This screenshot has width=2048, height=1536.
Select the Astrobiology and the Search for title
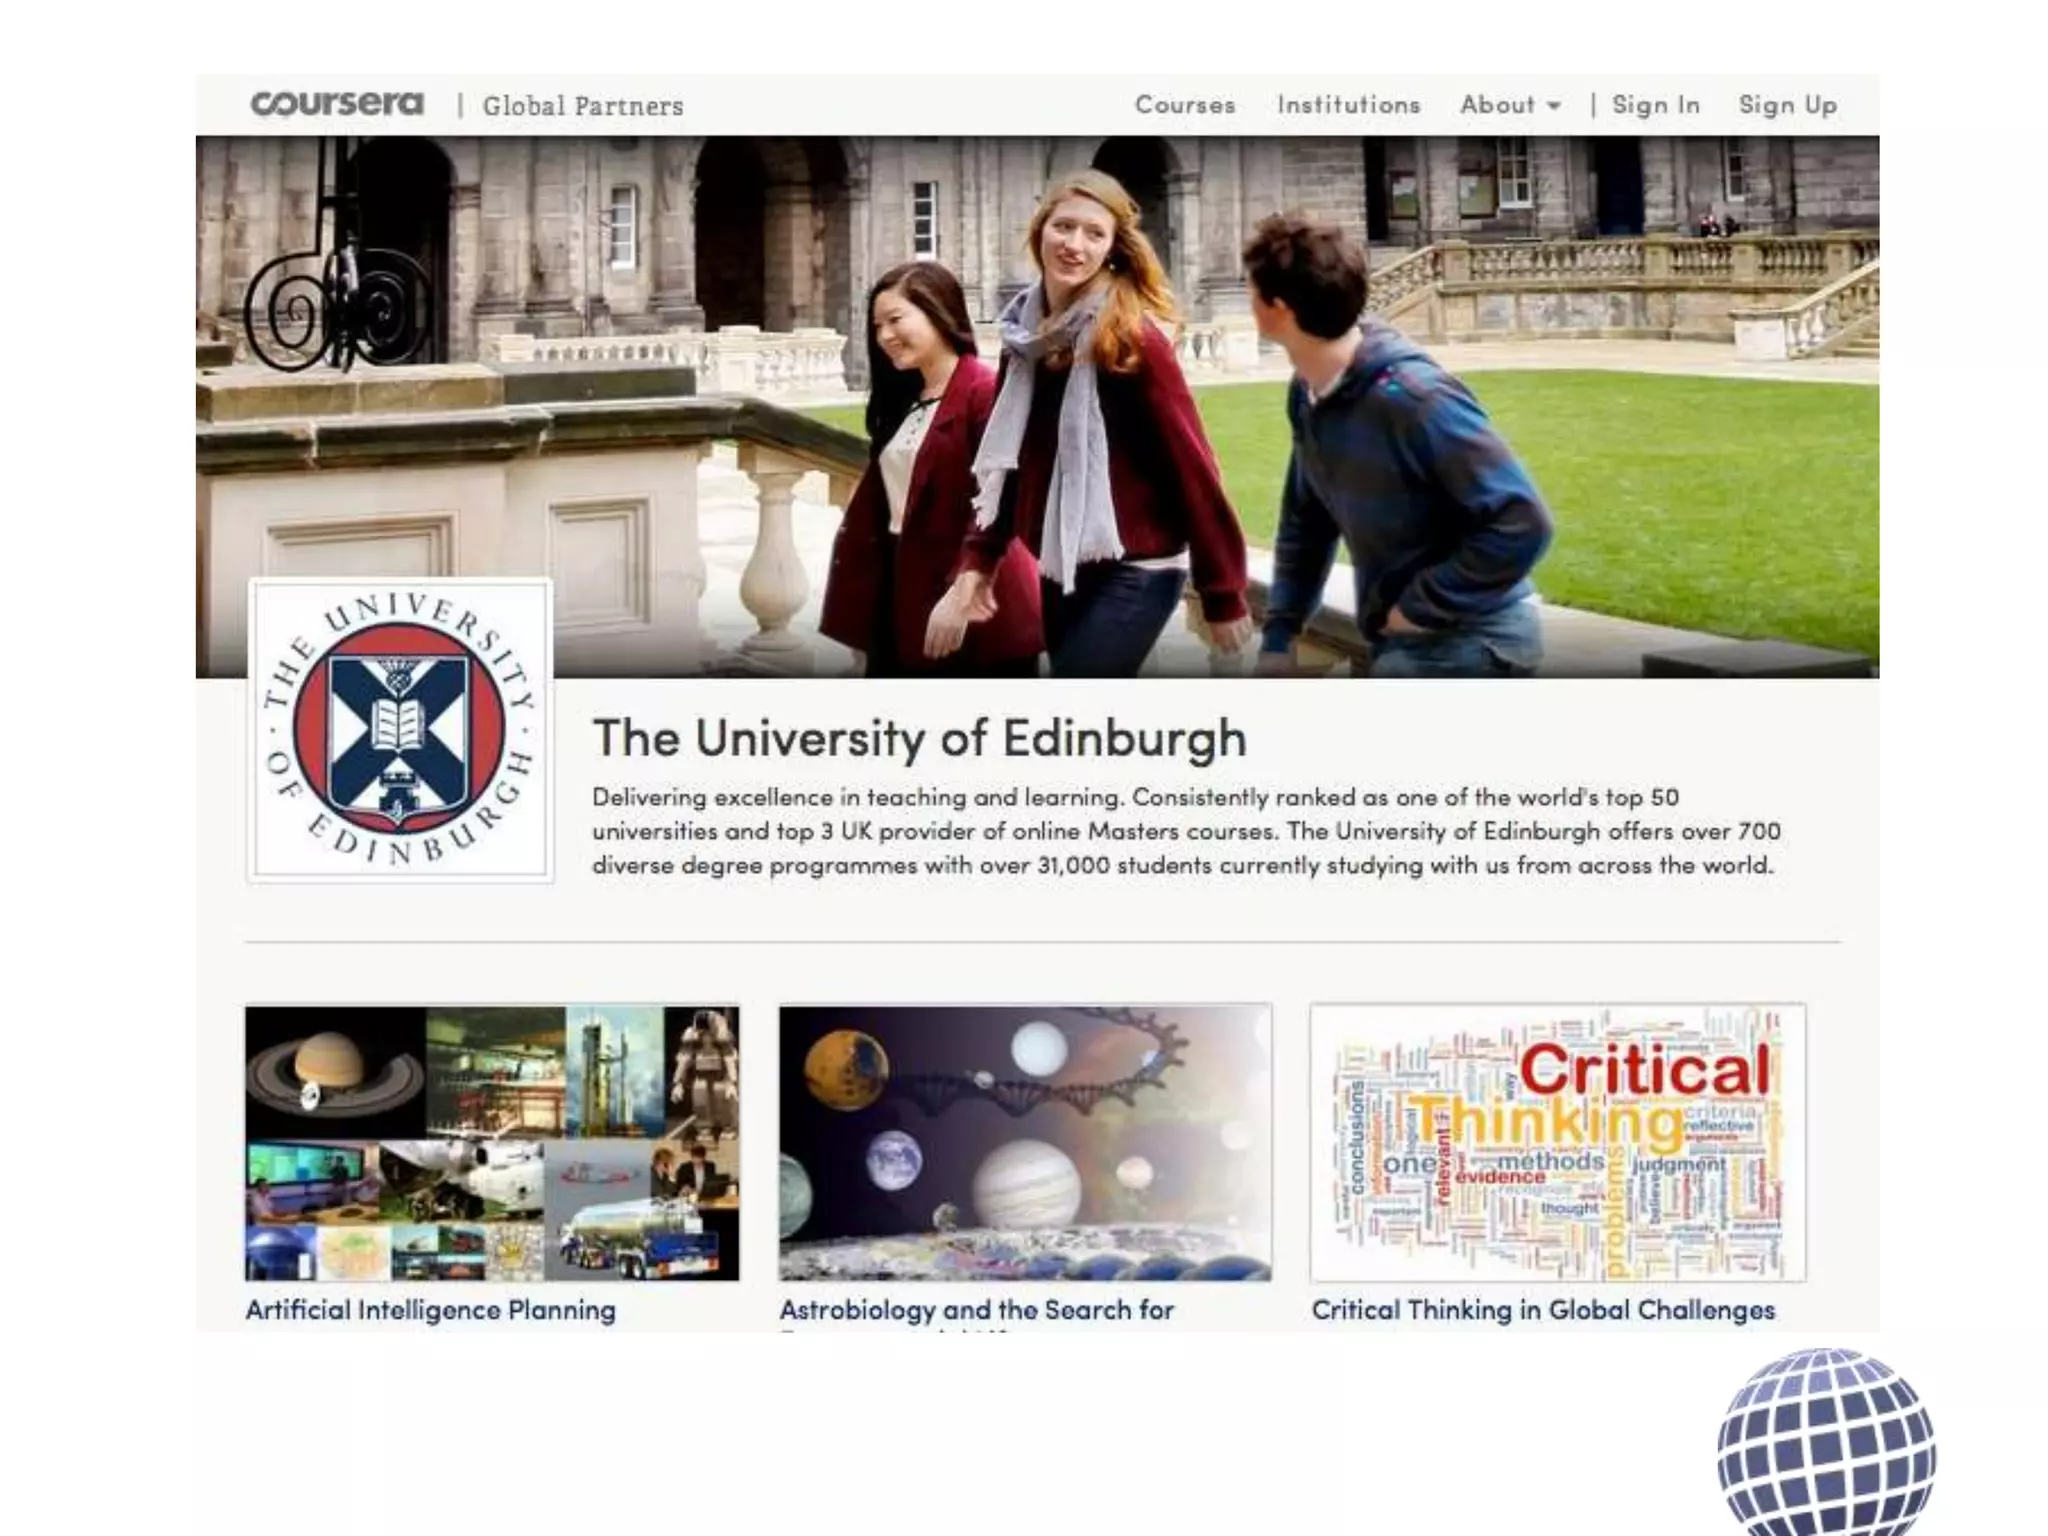(976, 1310)
